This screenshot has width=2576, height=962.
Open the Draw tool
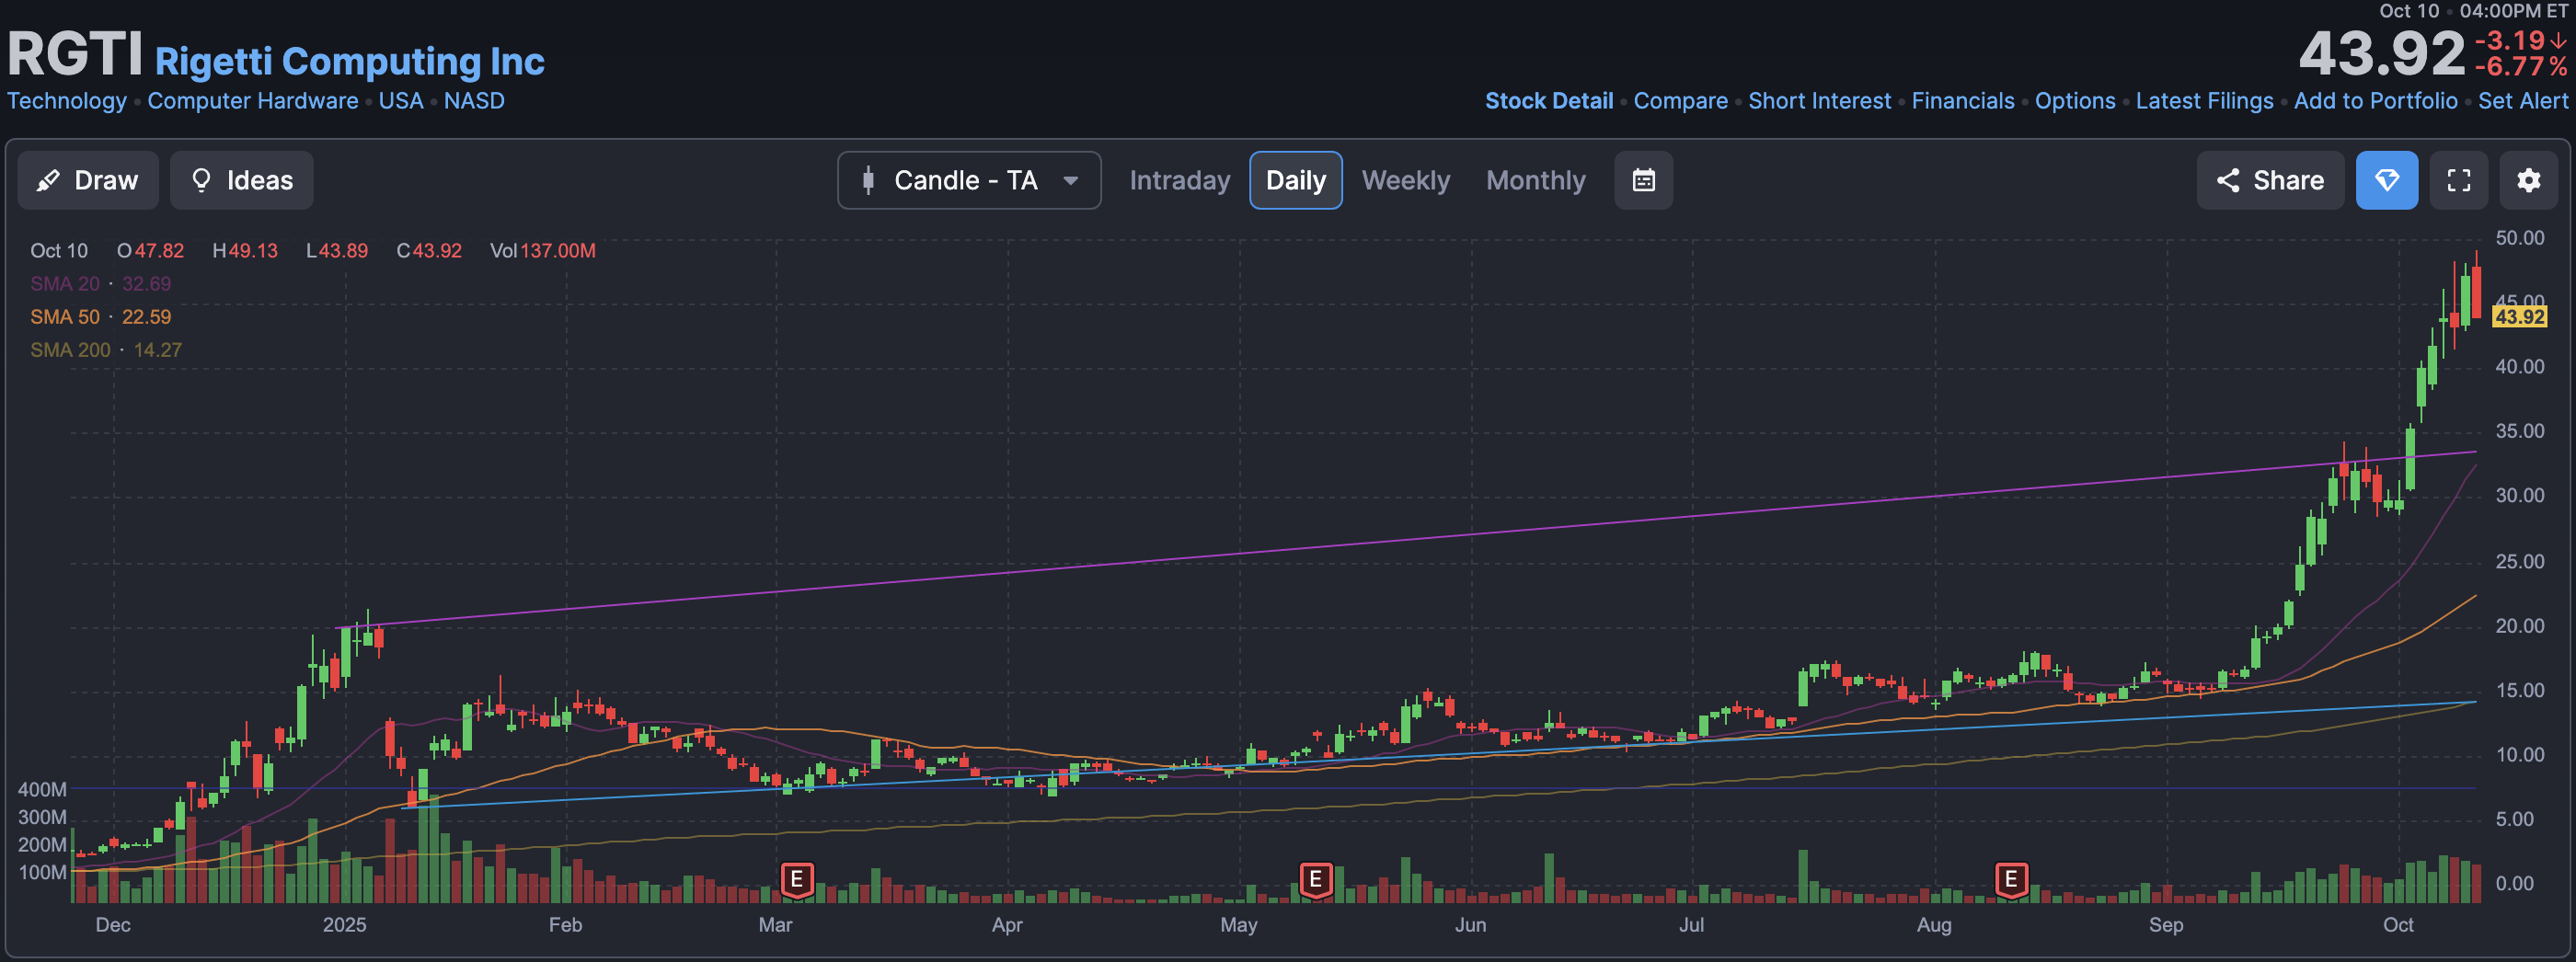coord(88,180)
